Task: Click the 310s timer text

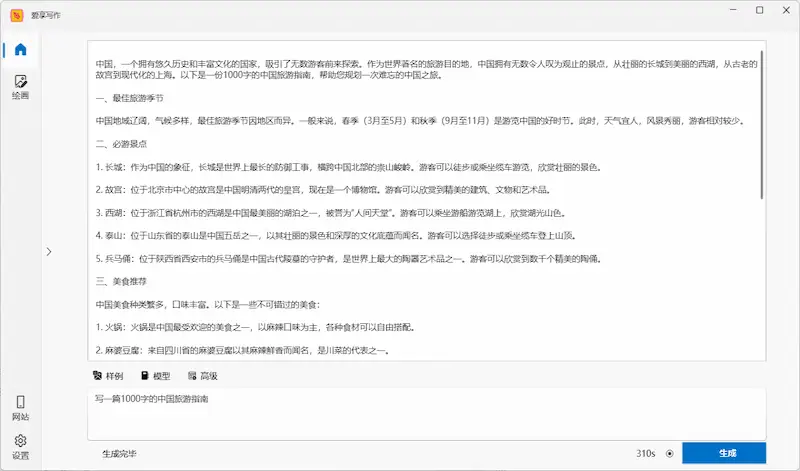Action: (645, 454)
